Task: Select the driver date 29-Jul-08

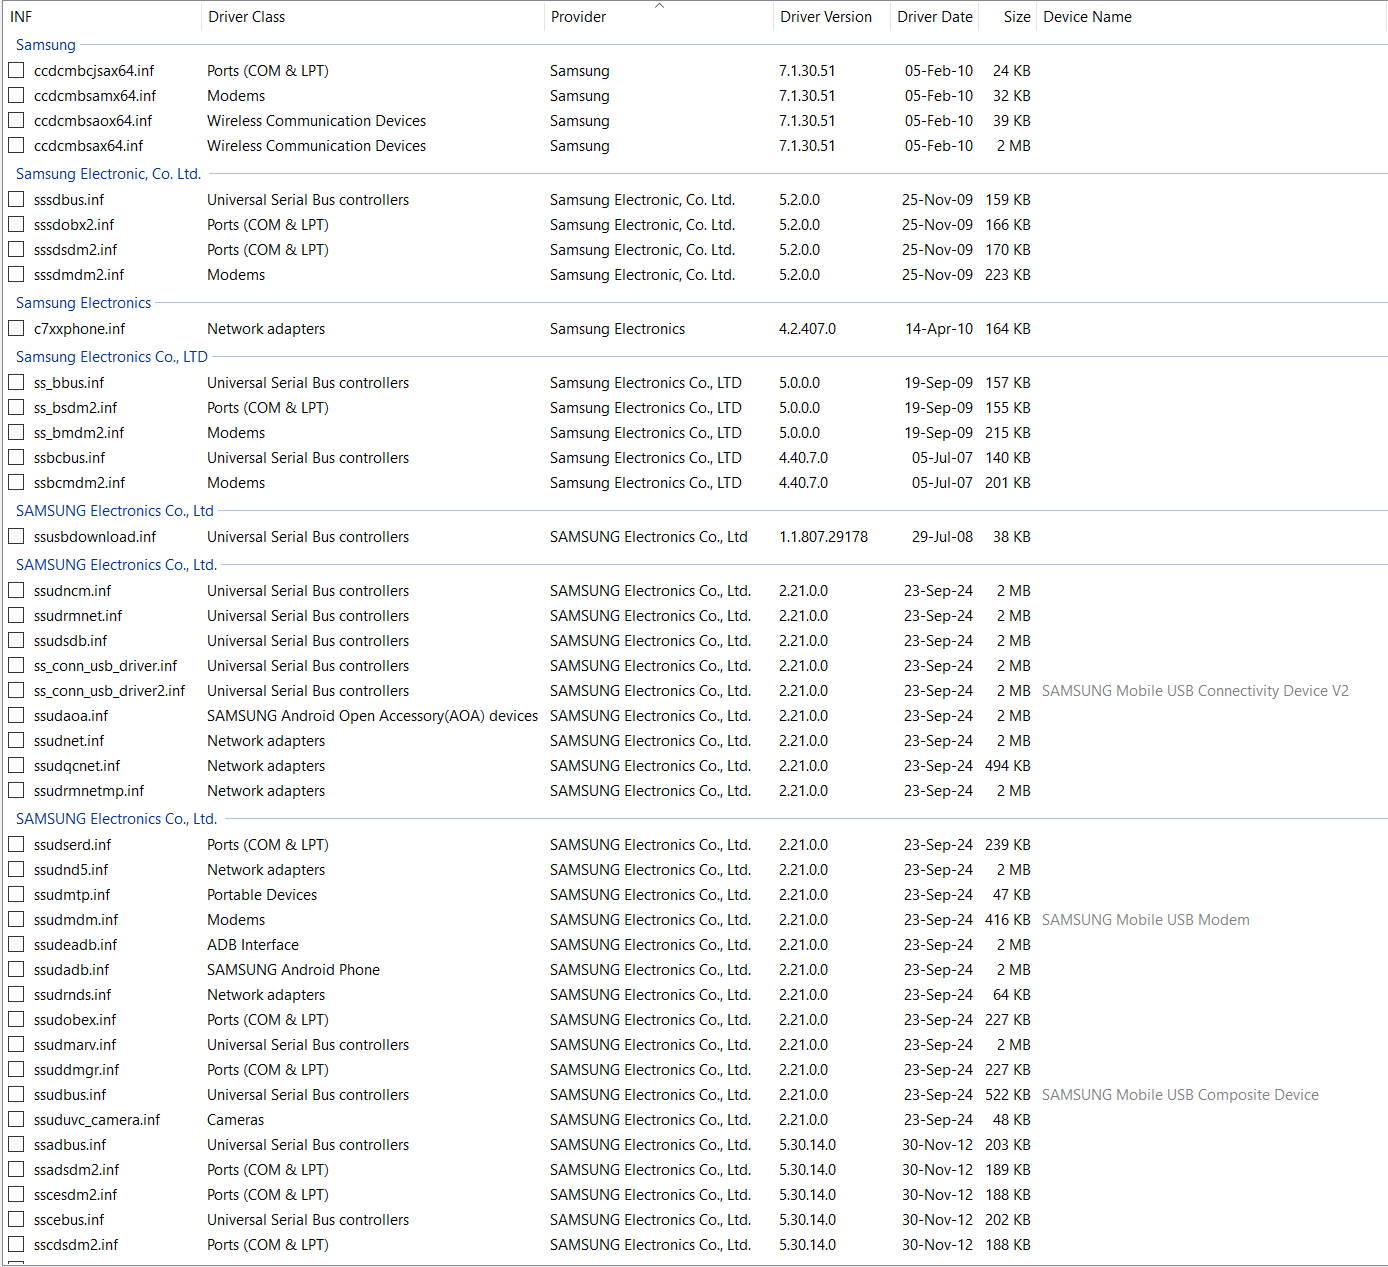Action: point(942,537)
